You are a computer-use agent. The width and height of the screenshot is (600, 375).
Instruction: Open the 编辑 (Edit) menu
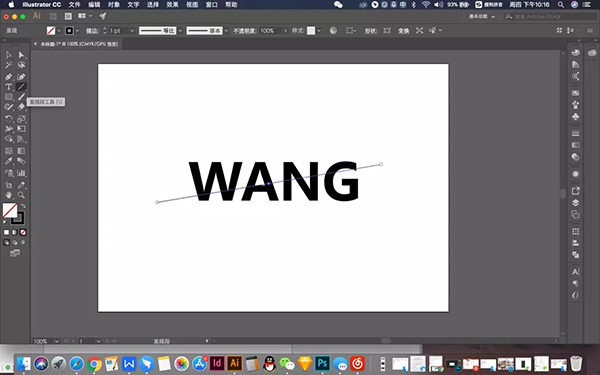[x=94, y=5]
